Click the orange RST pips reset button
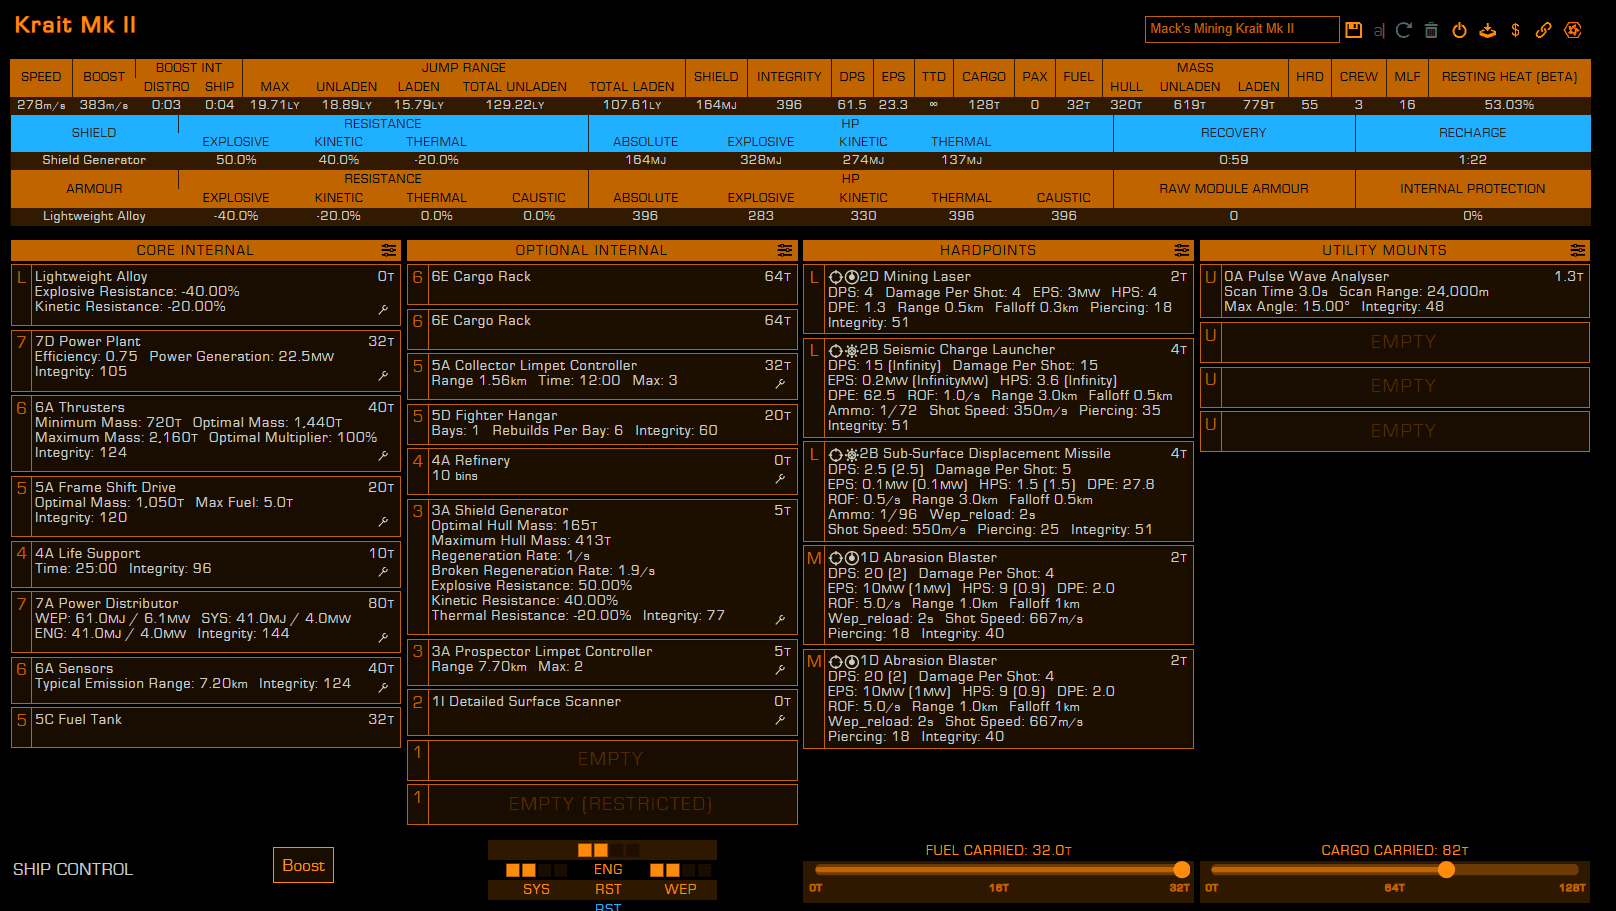The height and width of the screenshot is (911, 1616). [608, 889]
